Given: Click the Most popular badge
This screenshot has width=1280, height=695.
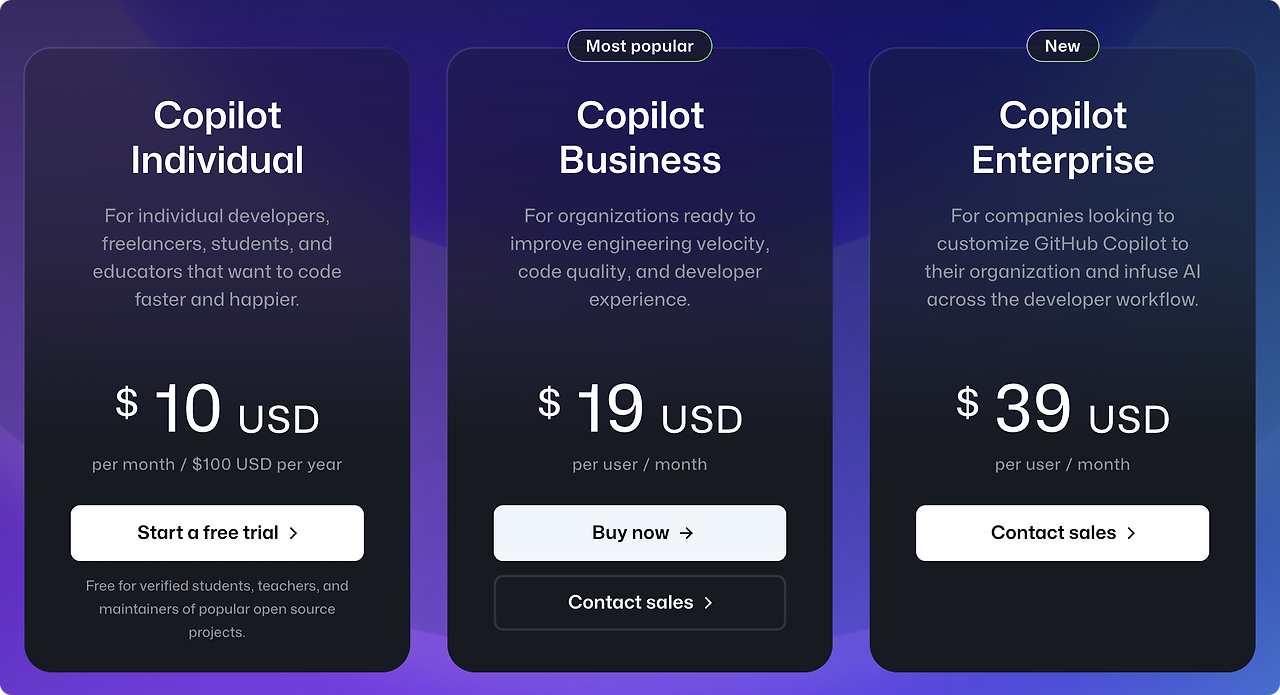Looking at the screenshot, I should [640, 45].
